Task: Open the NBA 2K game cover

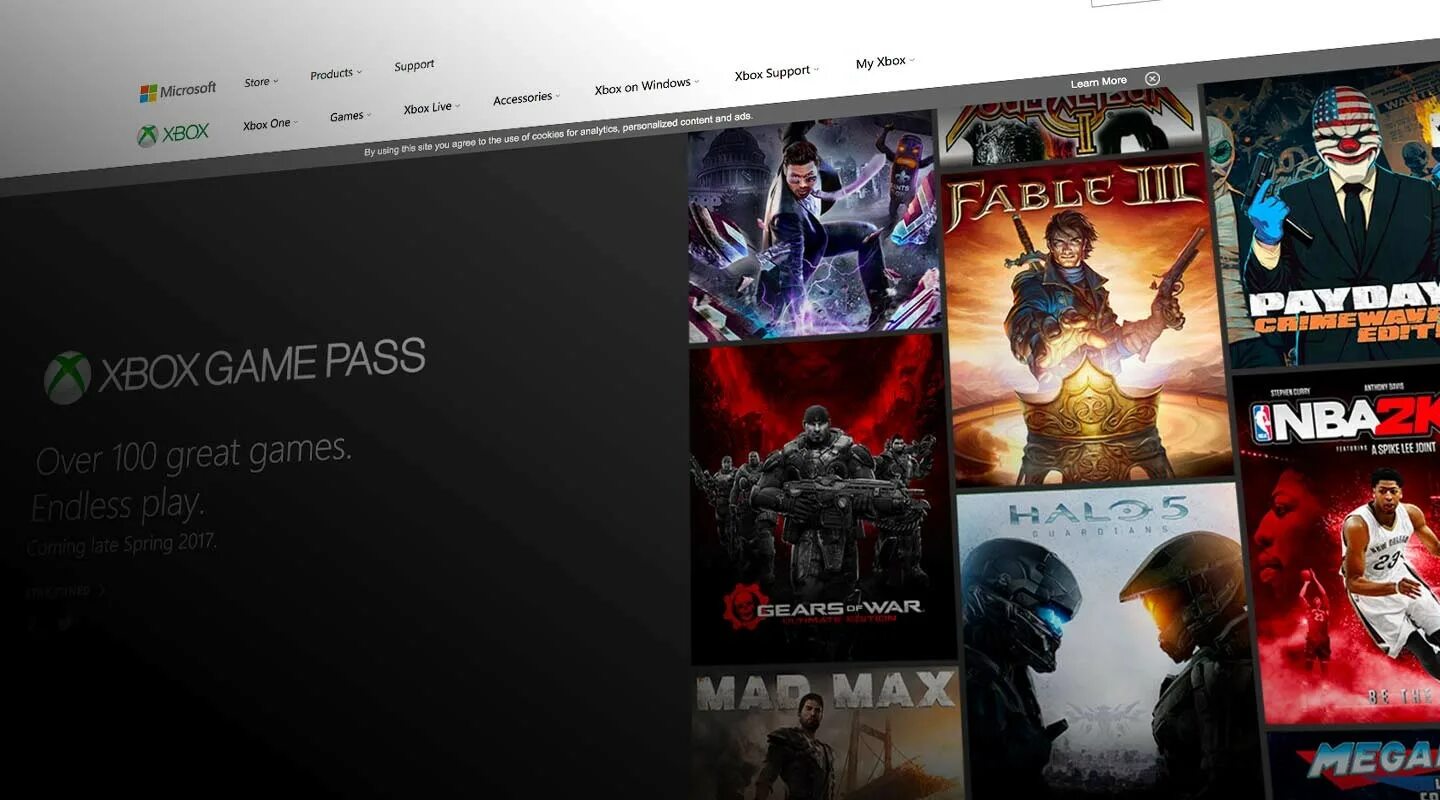Action: [x=1339, y=543]
